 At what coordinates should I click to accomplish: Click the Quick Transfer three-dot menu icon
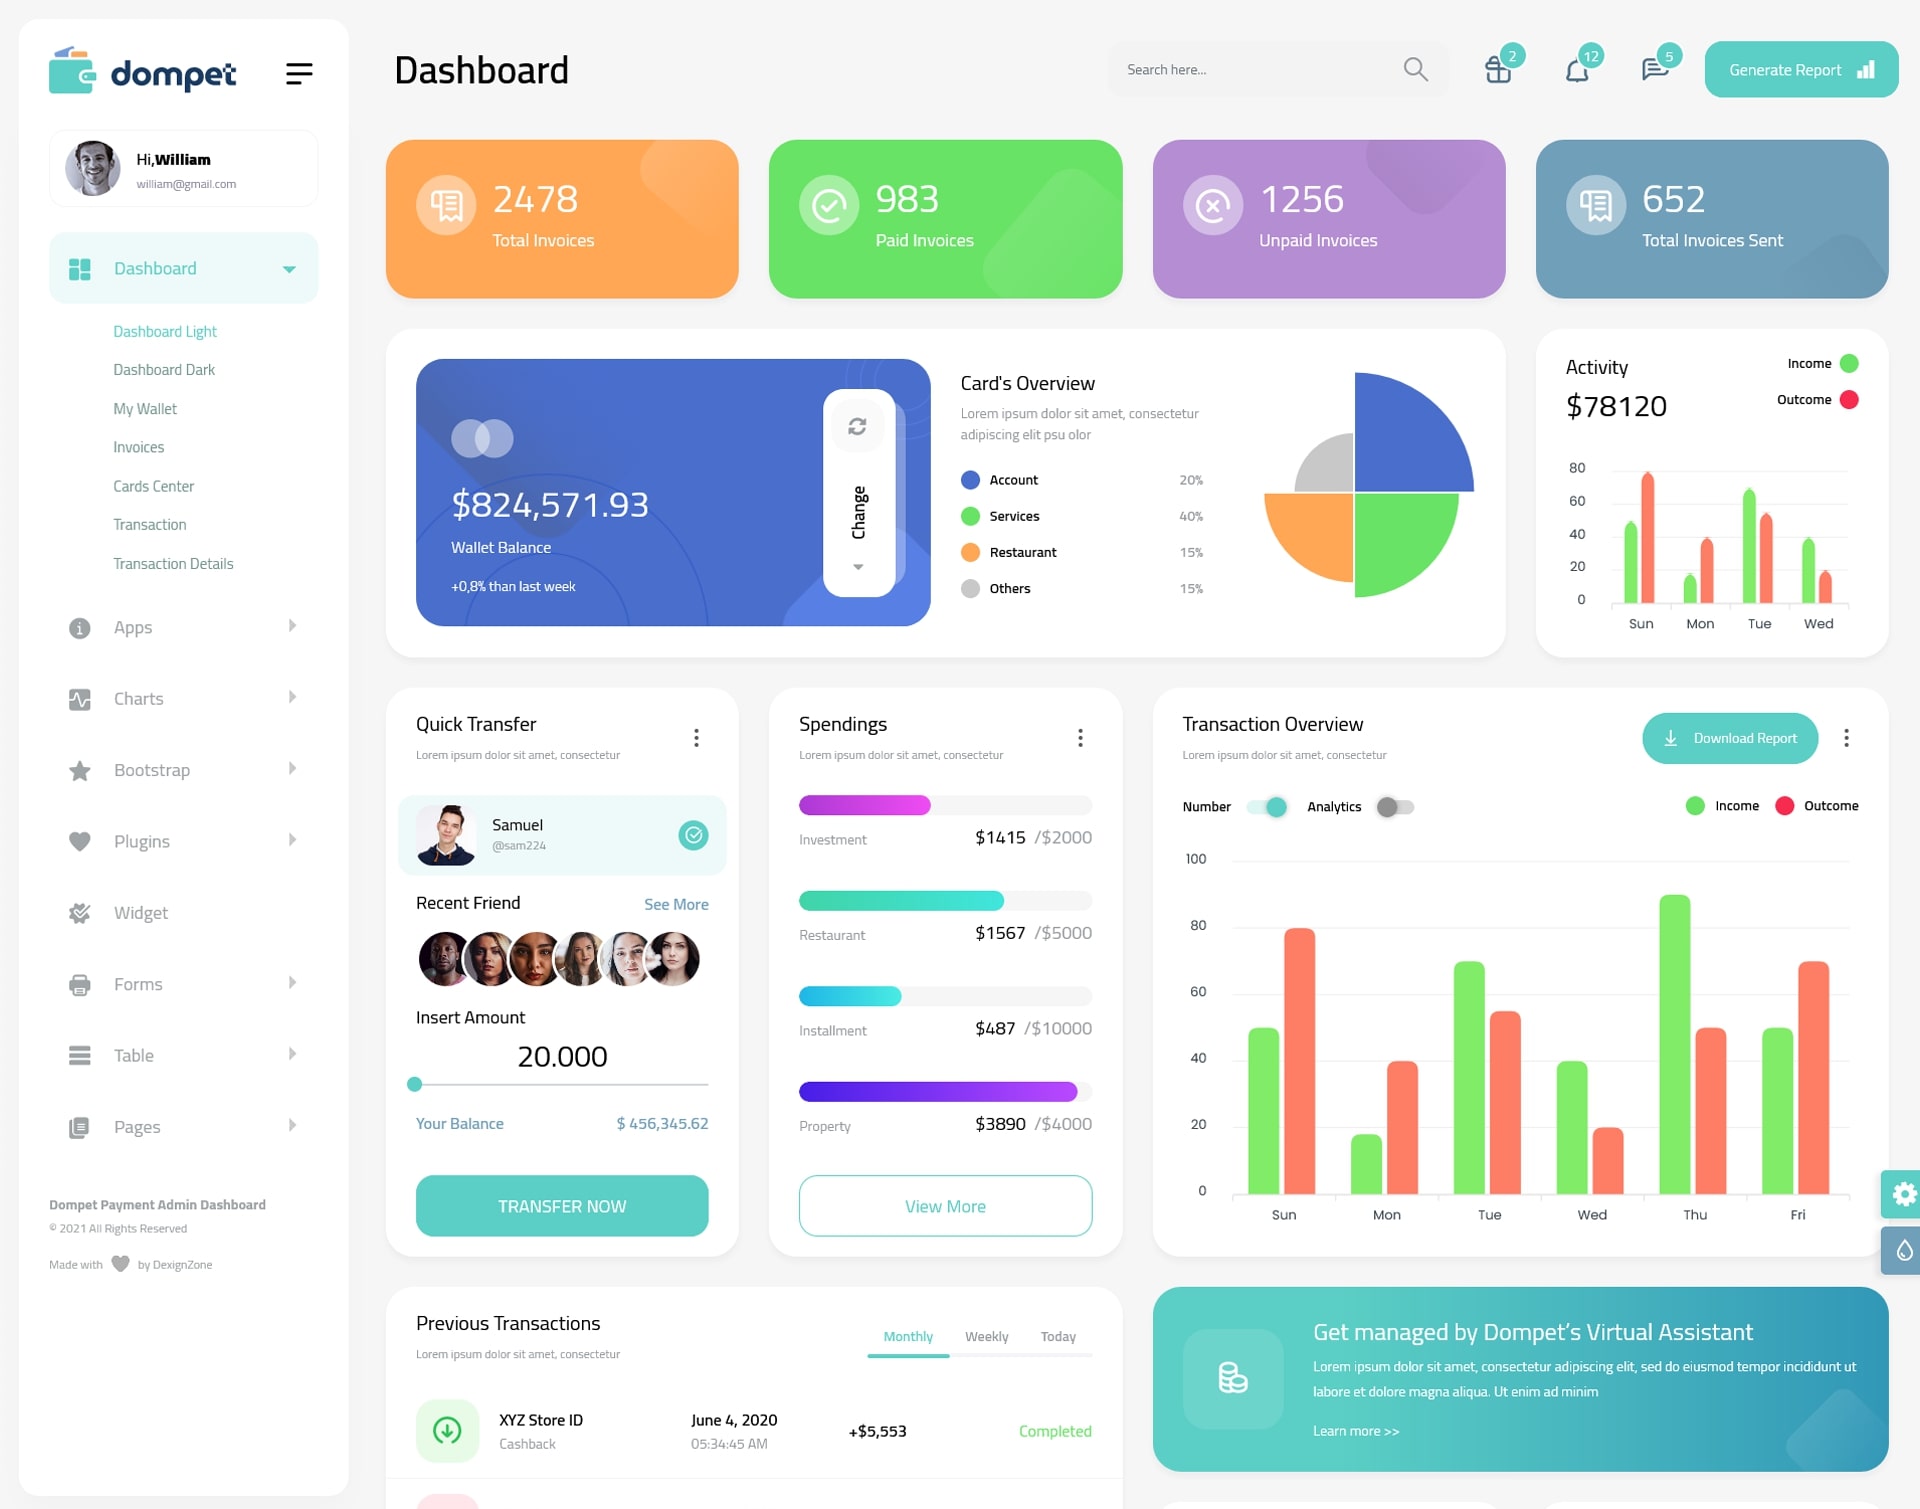point(695,737)
